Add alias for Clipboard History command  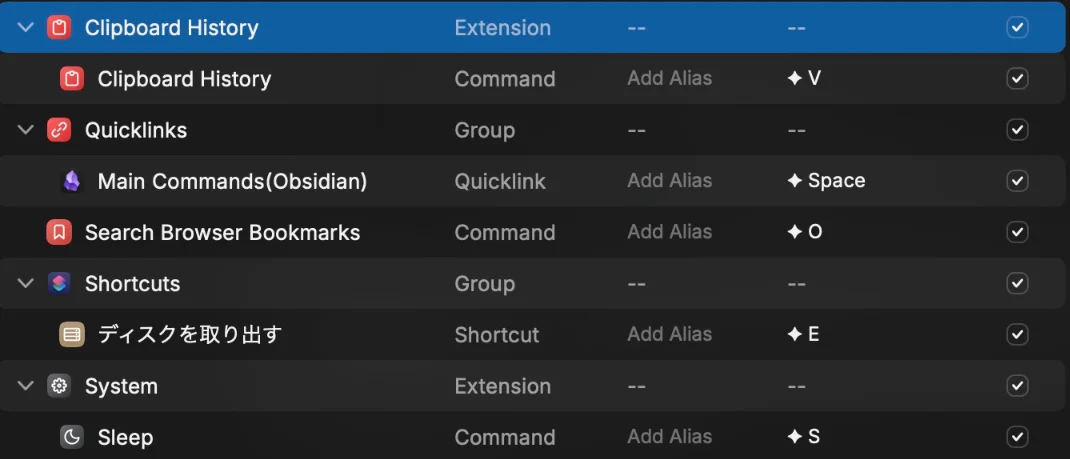(669, 79)
